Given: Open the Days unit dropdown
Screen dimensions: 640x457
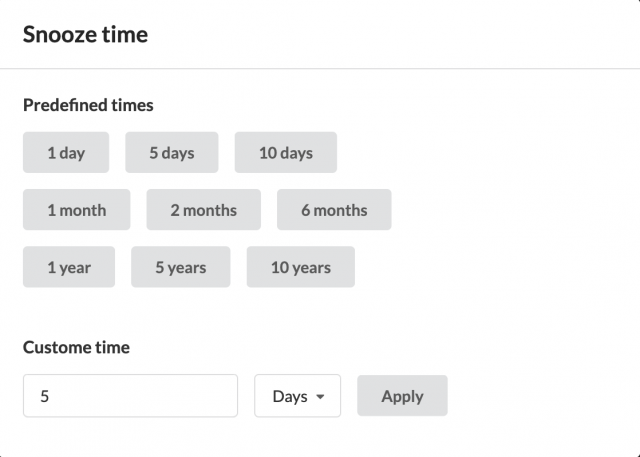Looking at the screenshot, I should (298, 396).
